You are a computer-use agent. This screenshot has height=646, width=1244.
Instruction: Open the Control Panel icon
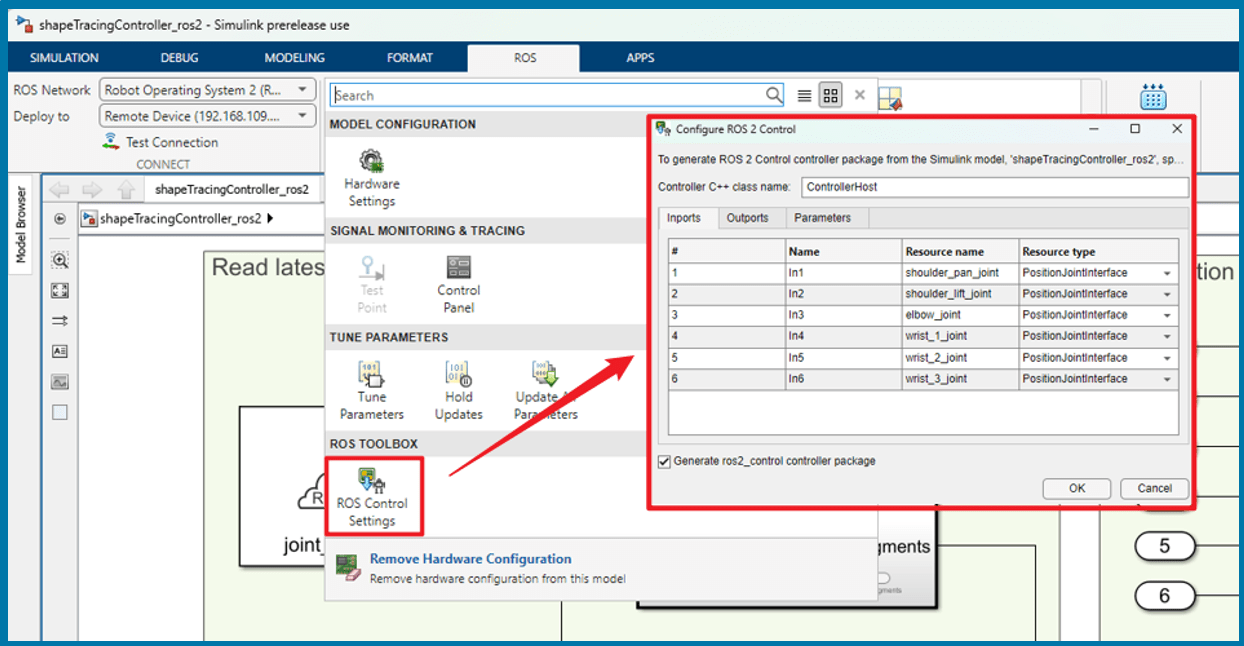pos(458,268)
